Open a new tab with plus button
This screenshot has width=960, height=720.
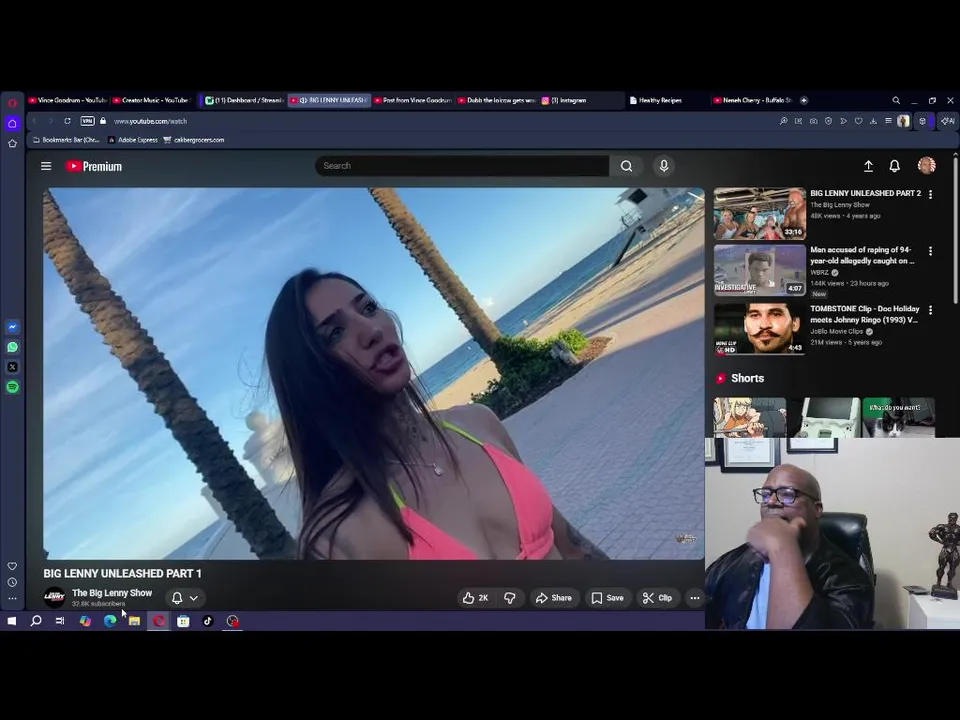click(x=804, y=100)
